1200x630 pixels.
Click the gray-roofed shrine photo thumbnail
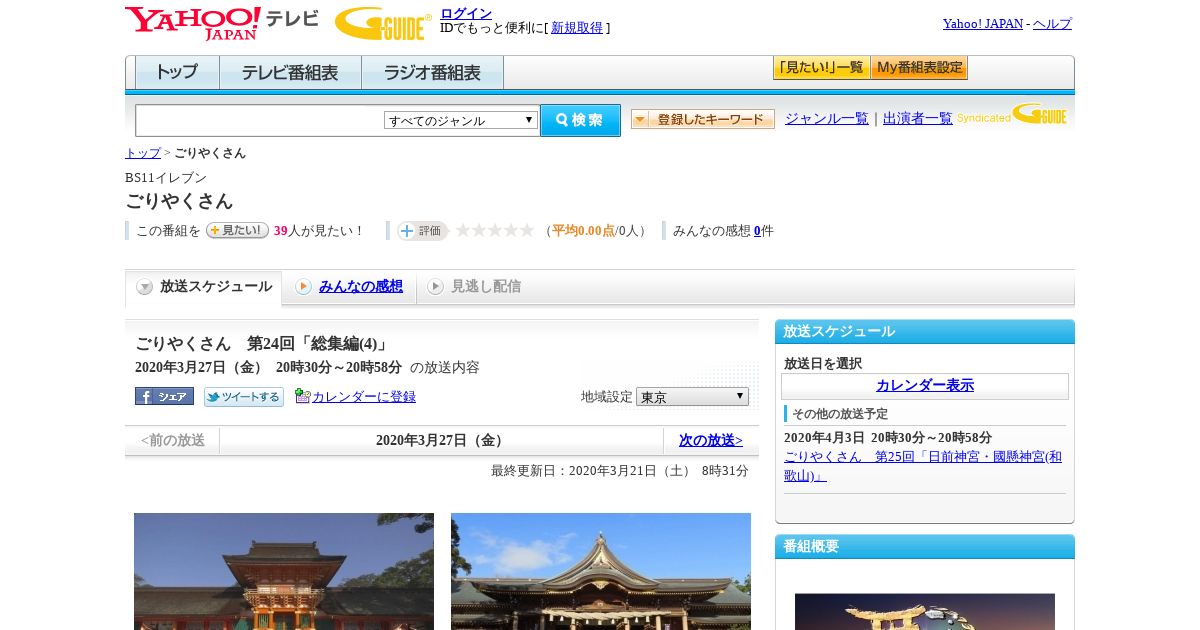coord(601,571)
